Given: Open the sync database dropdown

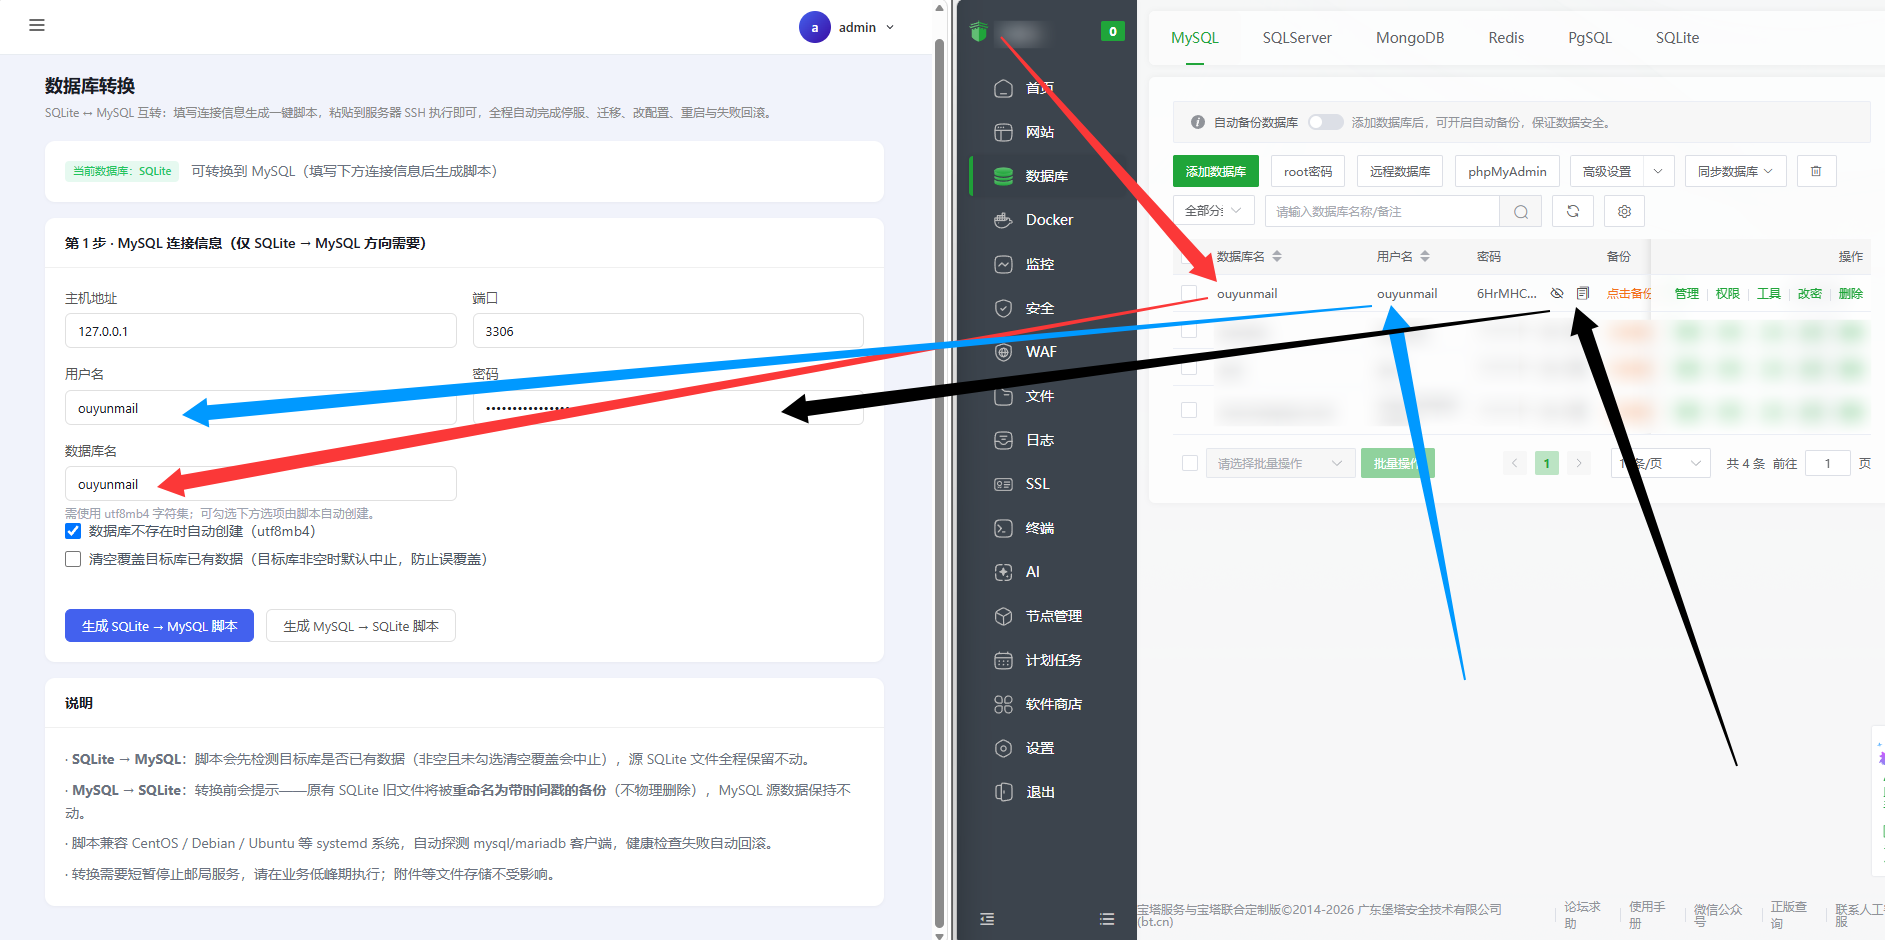Looking at the screenshot, I should (x=1734, y=171).
